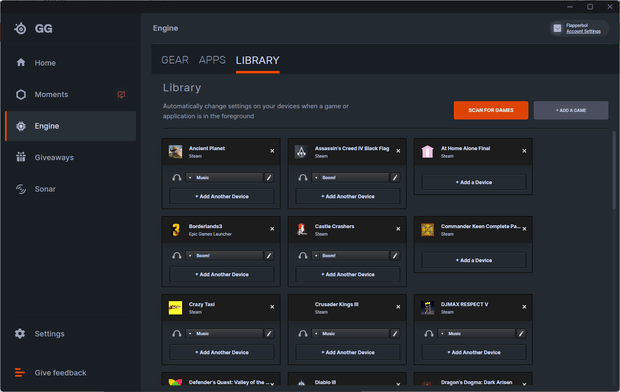Edit Assassin's Creed IV config pencil icon
The image size is (620, 392).
[395, 178]
